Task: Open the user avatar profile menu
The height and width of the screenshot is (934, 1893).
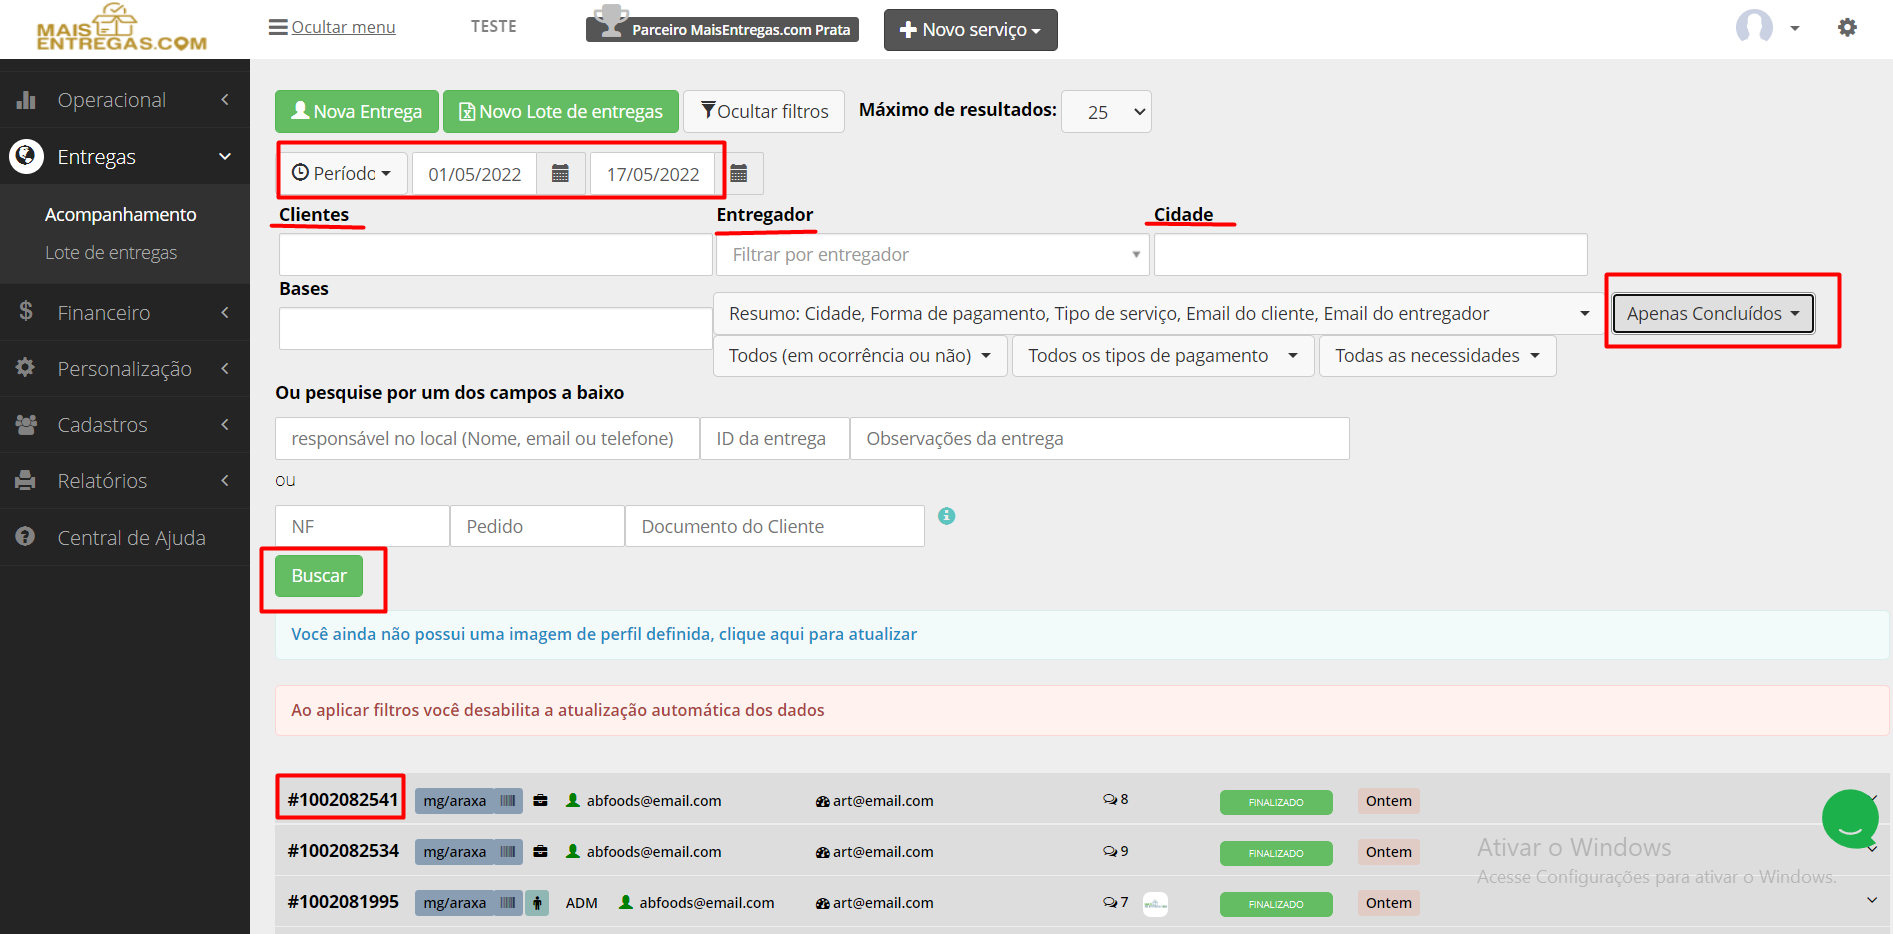Action: coord(1766,27)
